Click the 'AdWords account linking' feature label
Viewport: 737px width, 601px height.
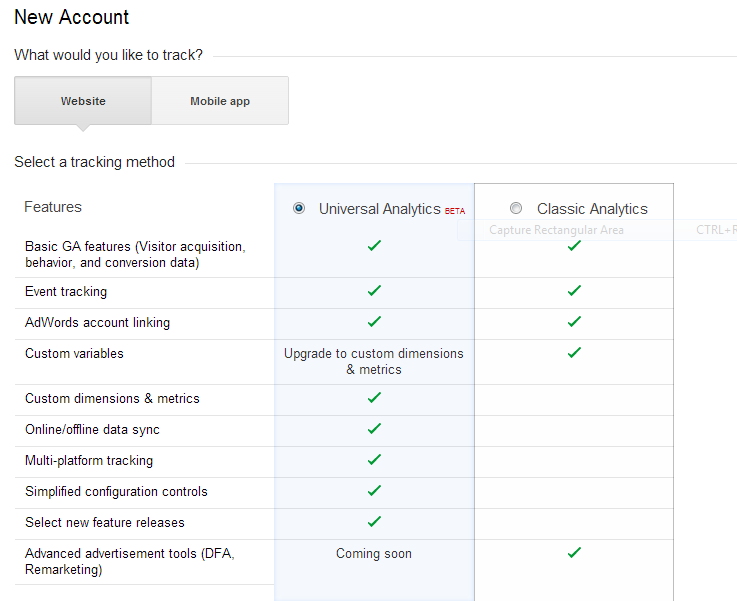coord(97,323)
